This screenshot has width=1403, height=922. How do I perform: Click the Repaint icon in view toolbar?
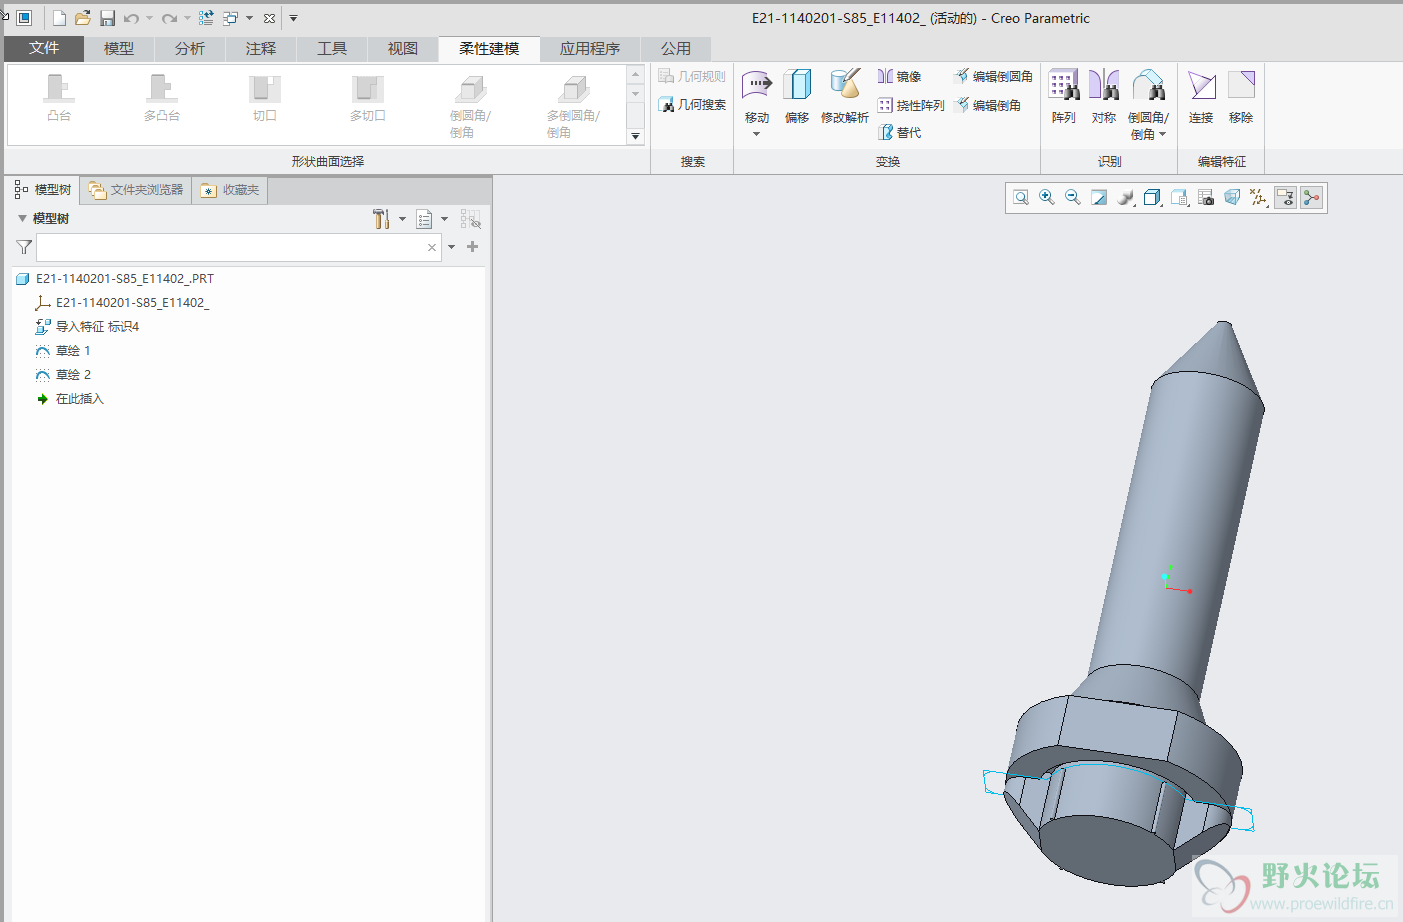tap(1099, 198)
